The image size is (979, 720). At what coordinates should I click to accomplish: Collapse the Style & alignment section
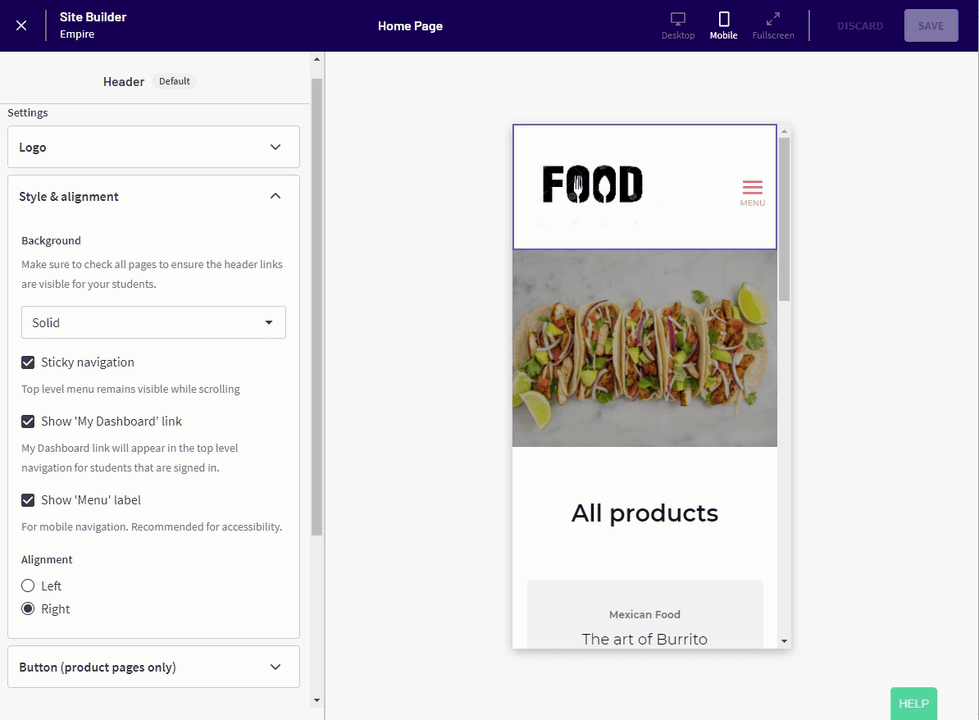point(154,196)
